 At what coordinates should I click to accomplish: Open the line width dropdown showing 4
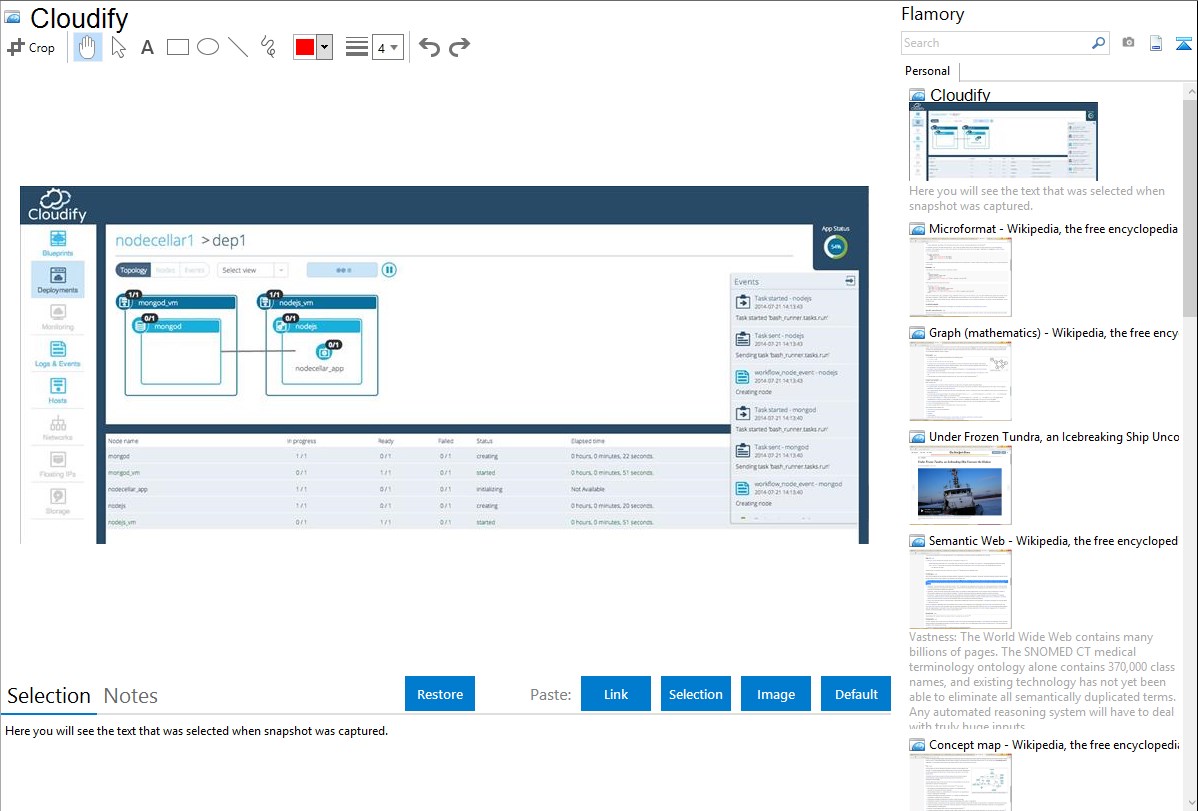[x=387, y=48]
